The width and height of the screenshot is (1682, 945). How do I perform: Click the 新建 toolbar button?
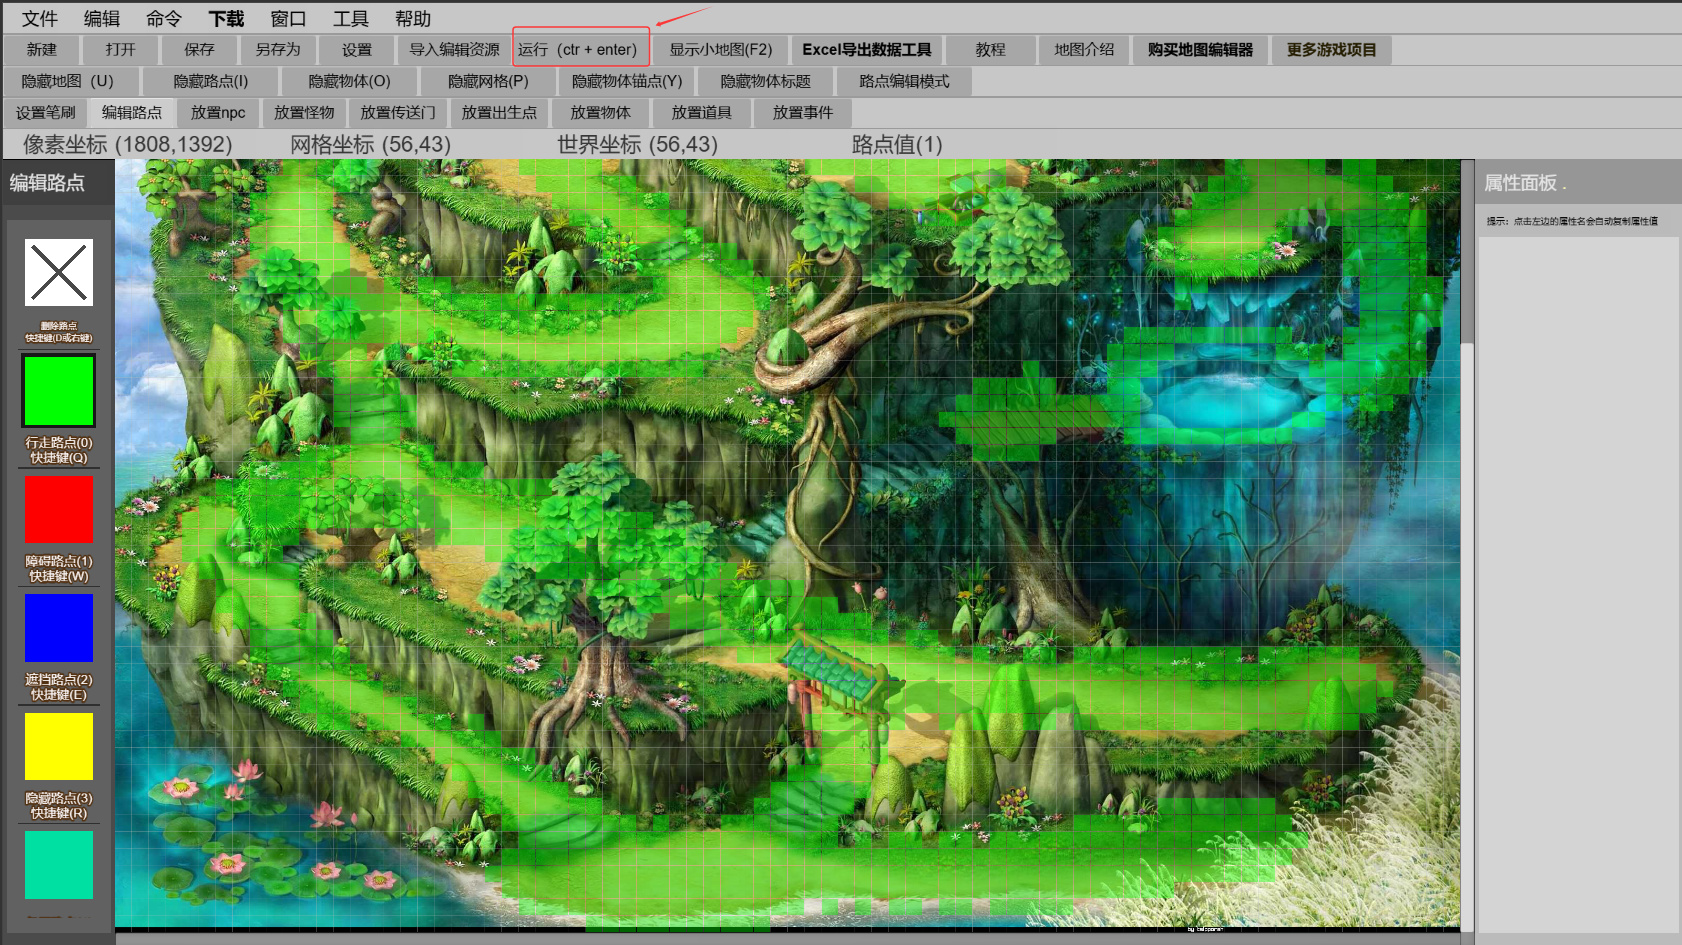click(x=42, y=50)
